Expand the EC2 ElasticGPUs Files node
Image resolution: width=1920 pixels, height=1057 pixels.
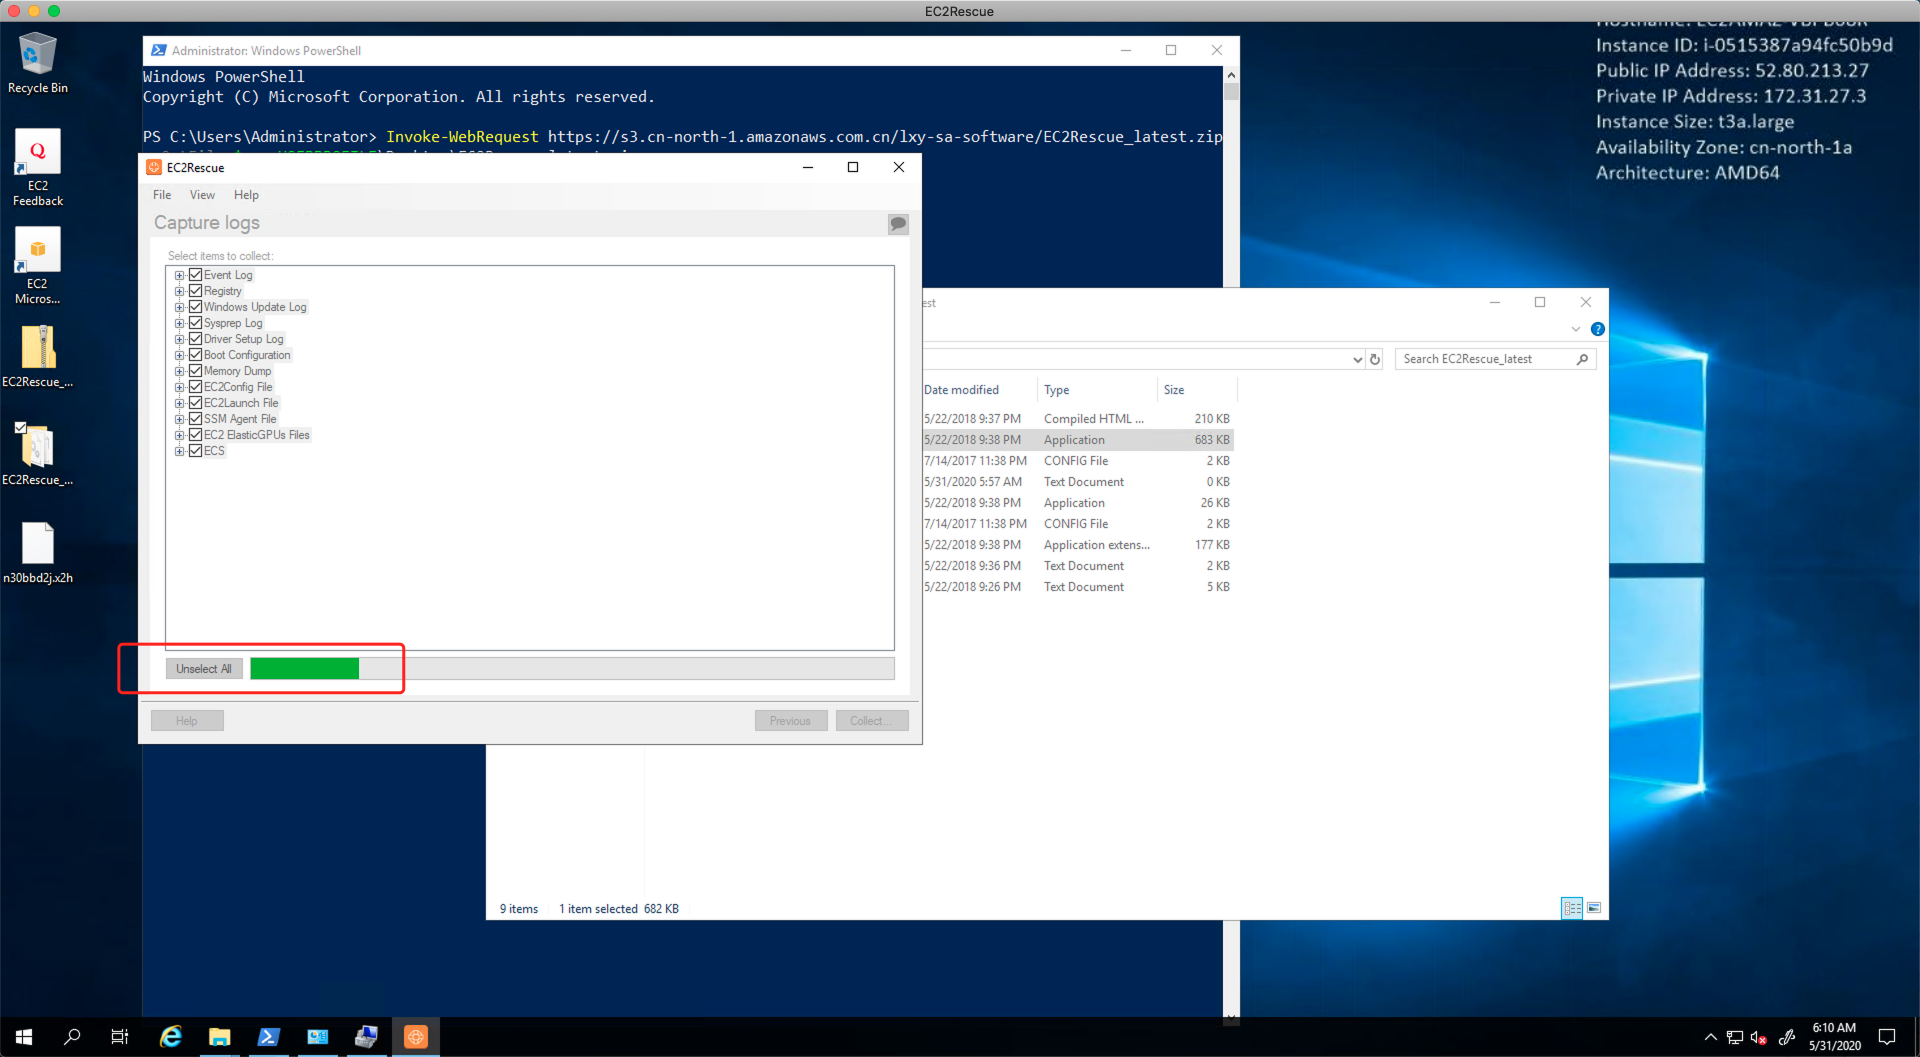click(180, 435)
